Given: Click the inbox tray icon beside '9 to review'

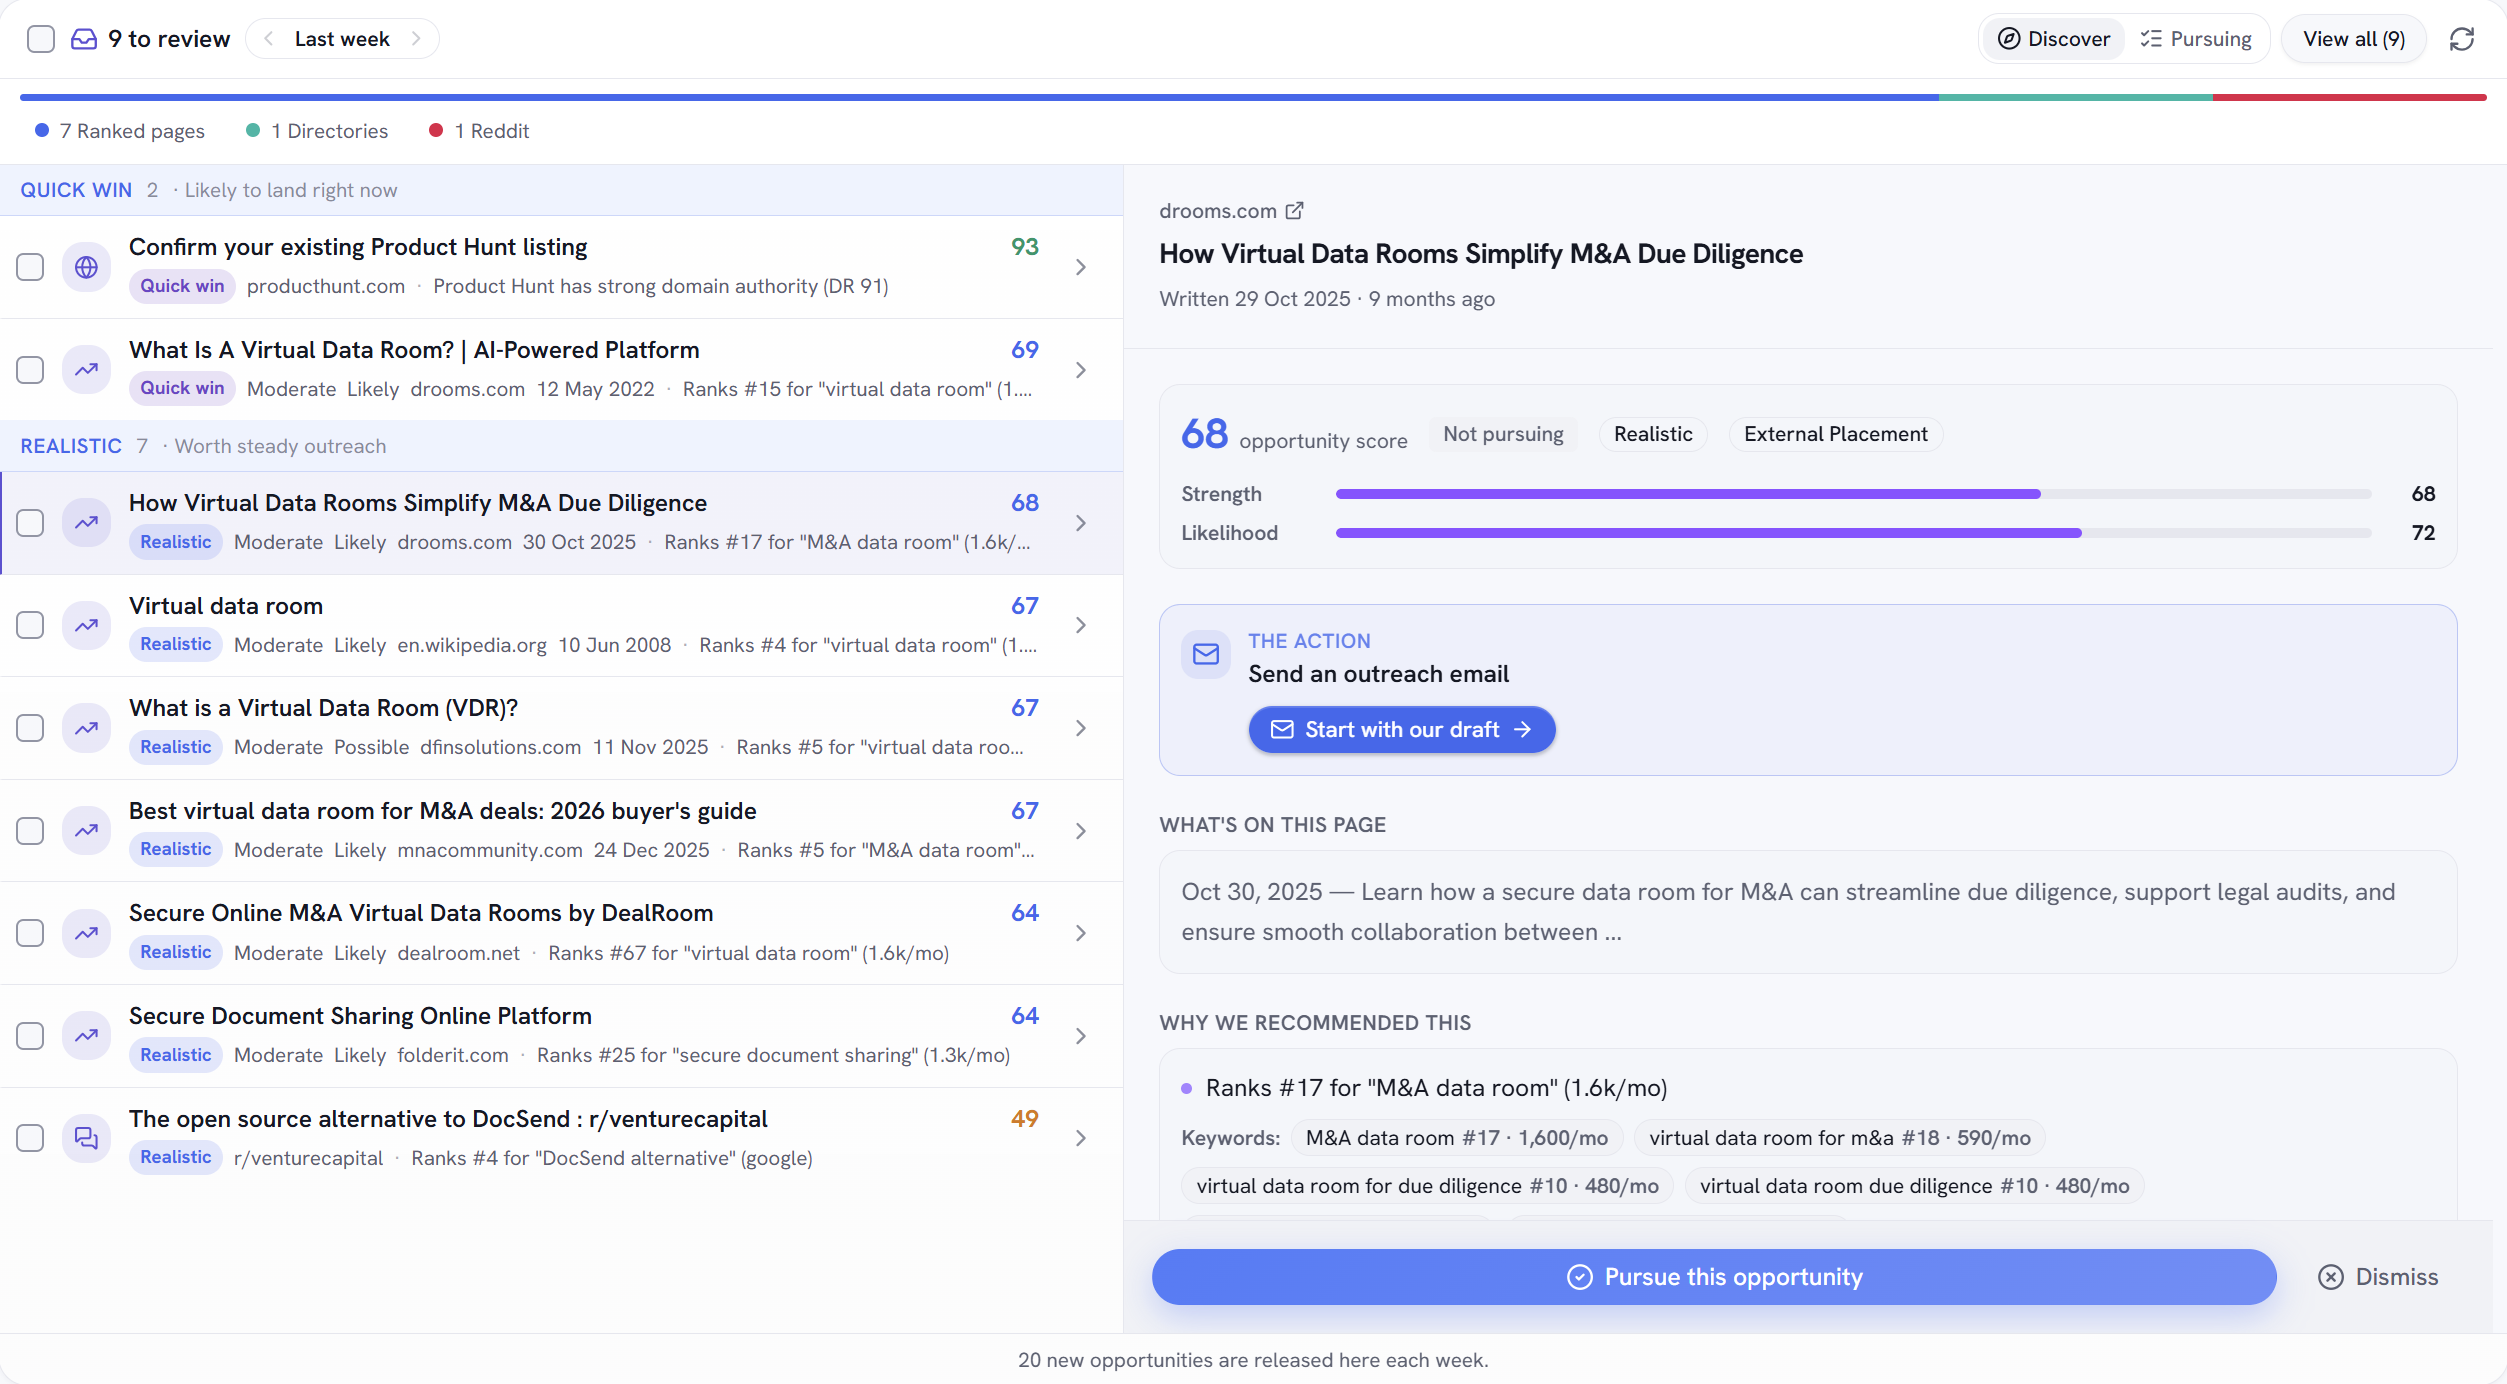Looking at the screenshot, I should 84,39.
